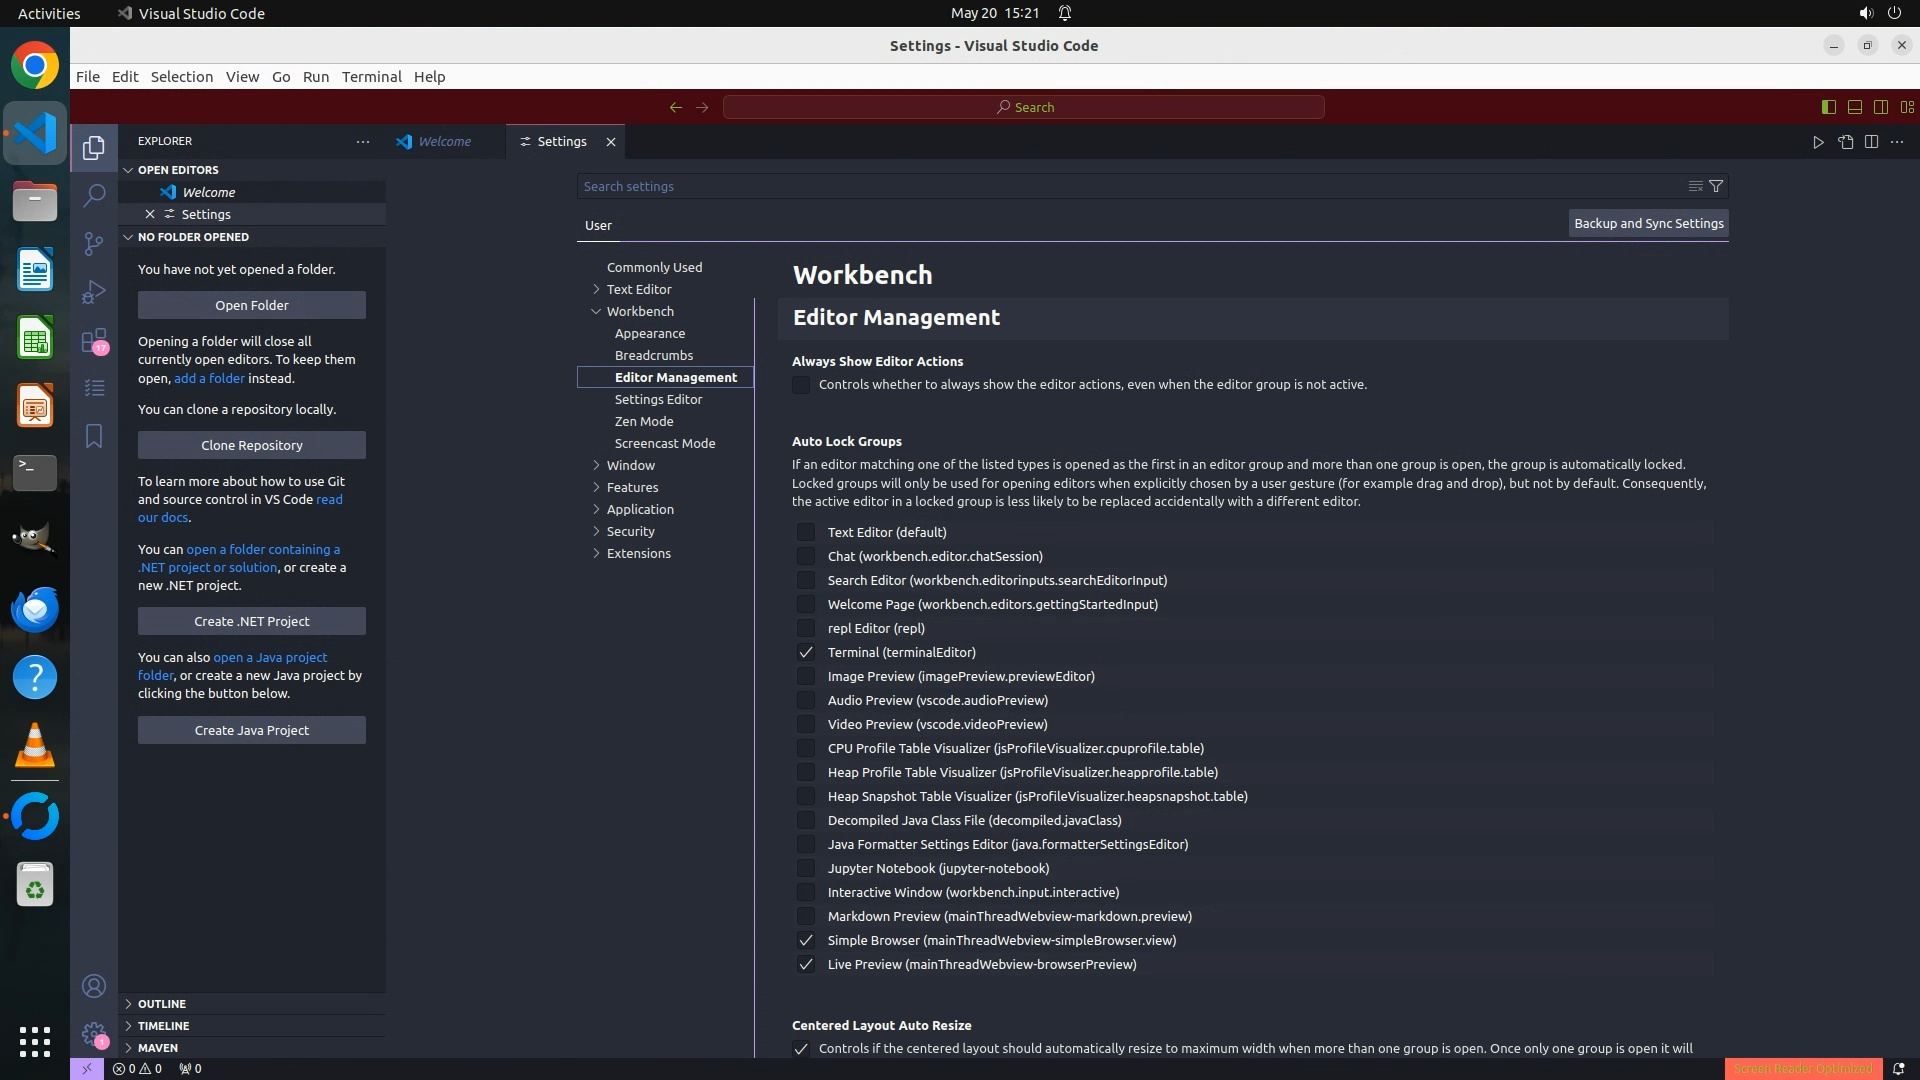Expand the OUTLINE section in Explorer
This screenshot has height=1080, width=1920.
[x=162, y=1004]
